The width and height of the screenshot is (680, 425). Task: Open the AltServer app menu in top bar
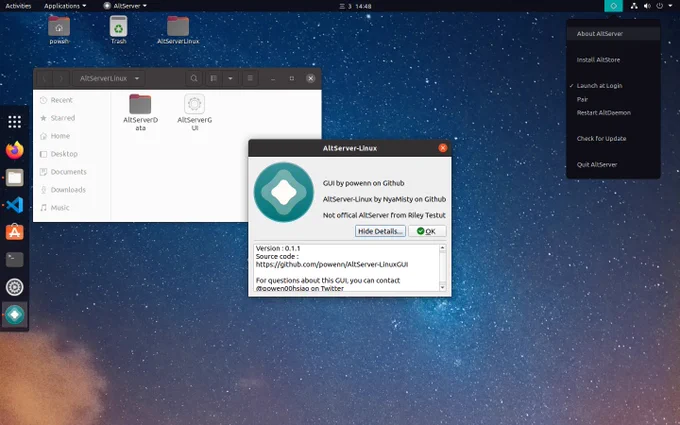pos(125,6)
